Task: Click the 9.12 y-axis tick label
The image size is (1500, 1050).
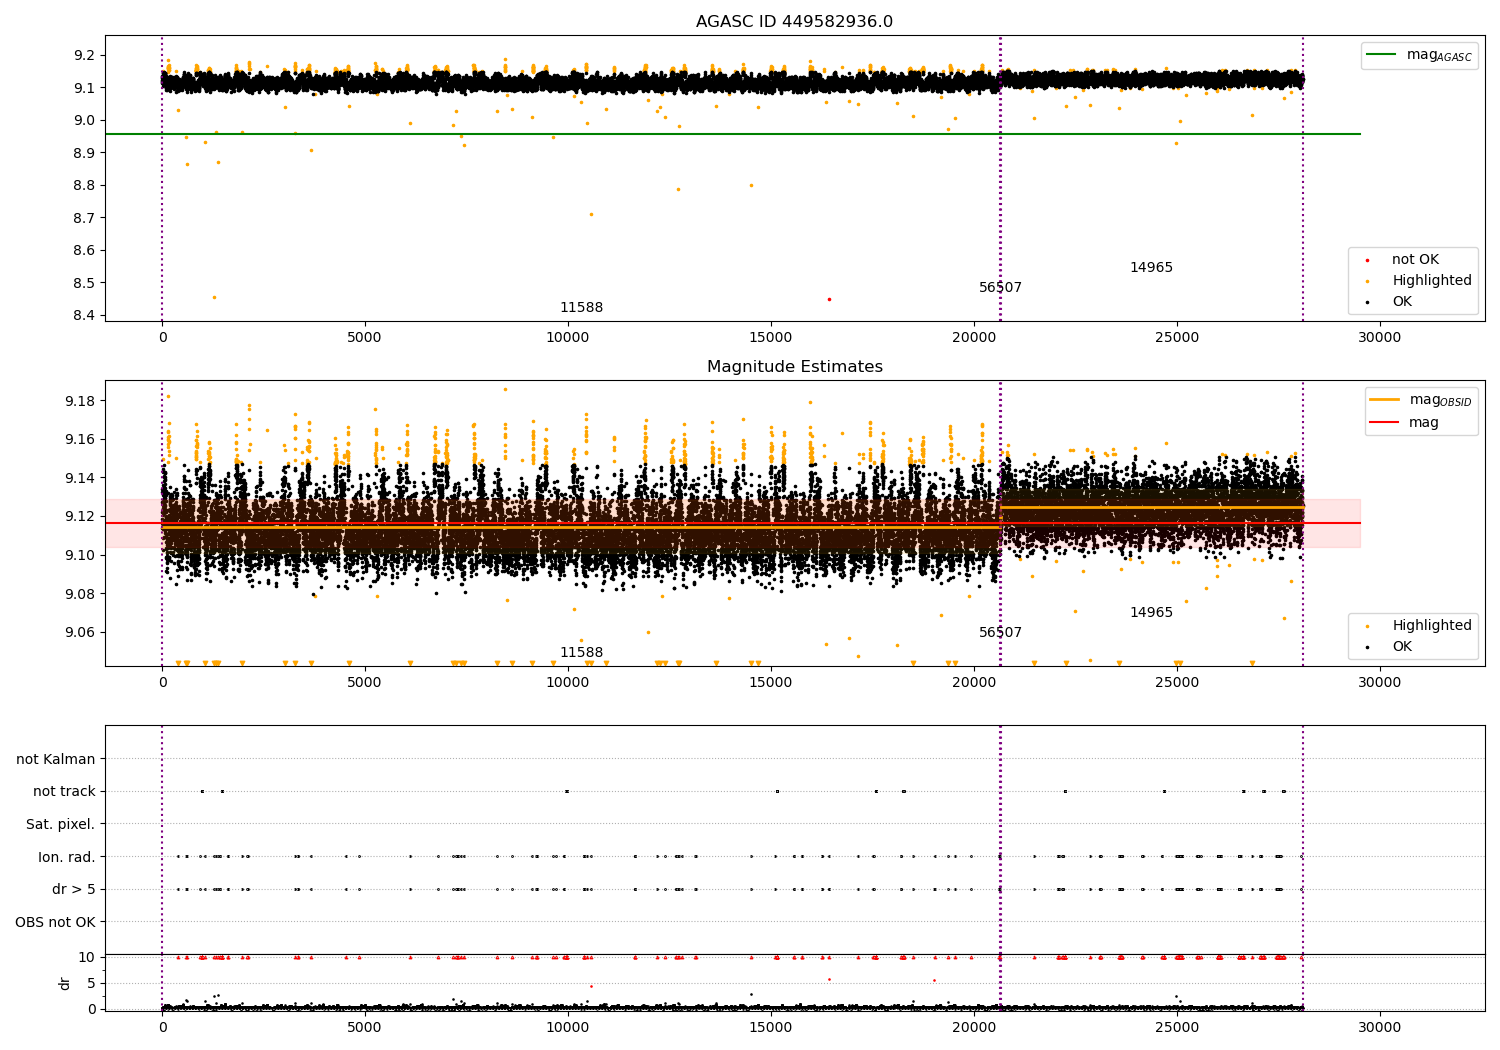Action: point(82,517)
